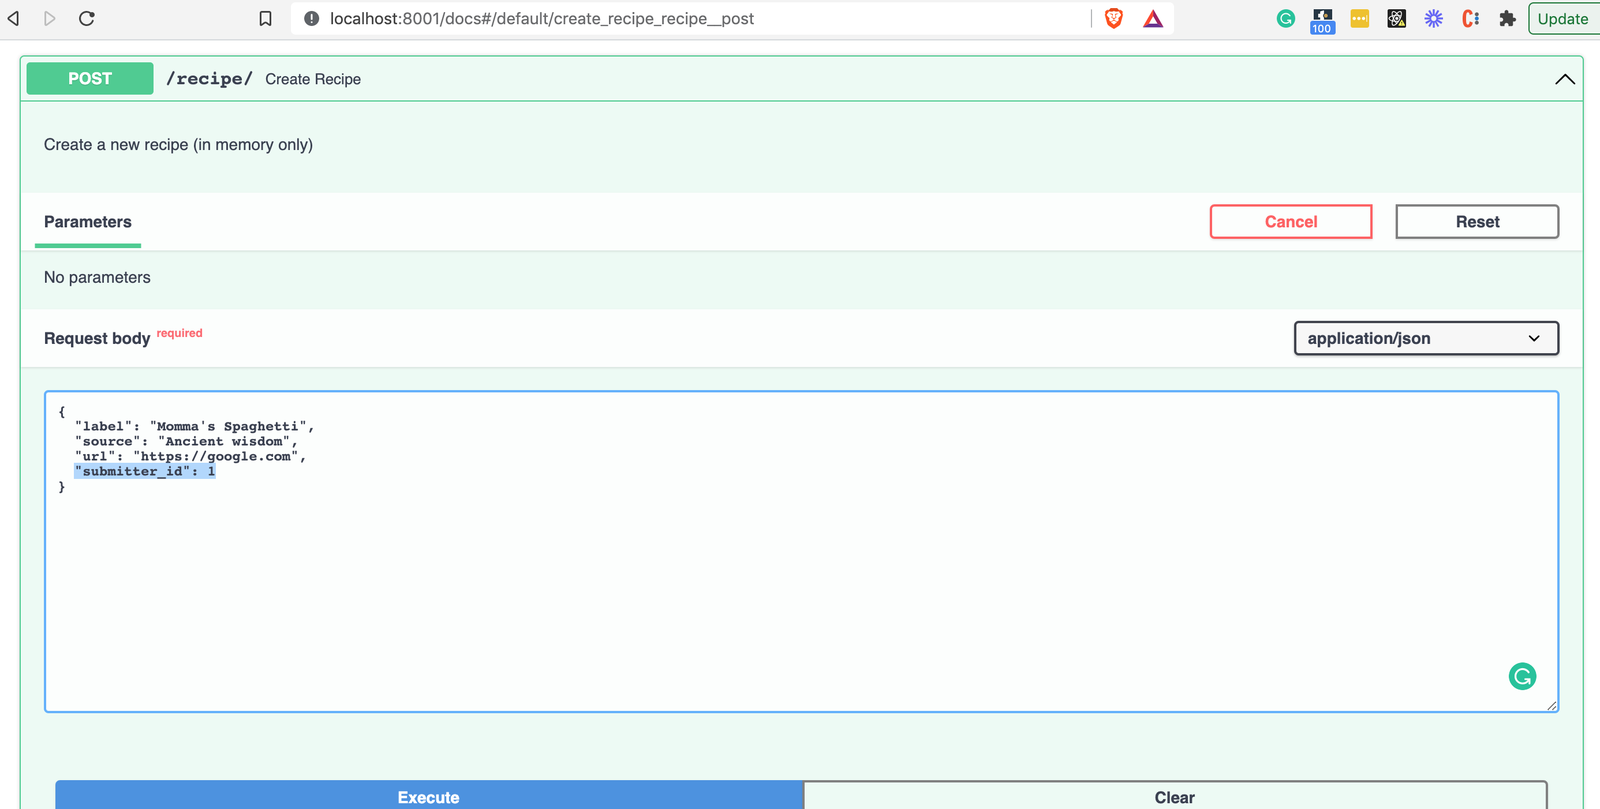Image resolution: width=1600 pixels, height=809 pixels.
Task: Click inside the request body JSON editor
Action: (x=801, y=551)
